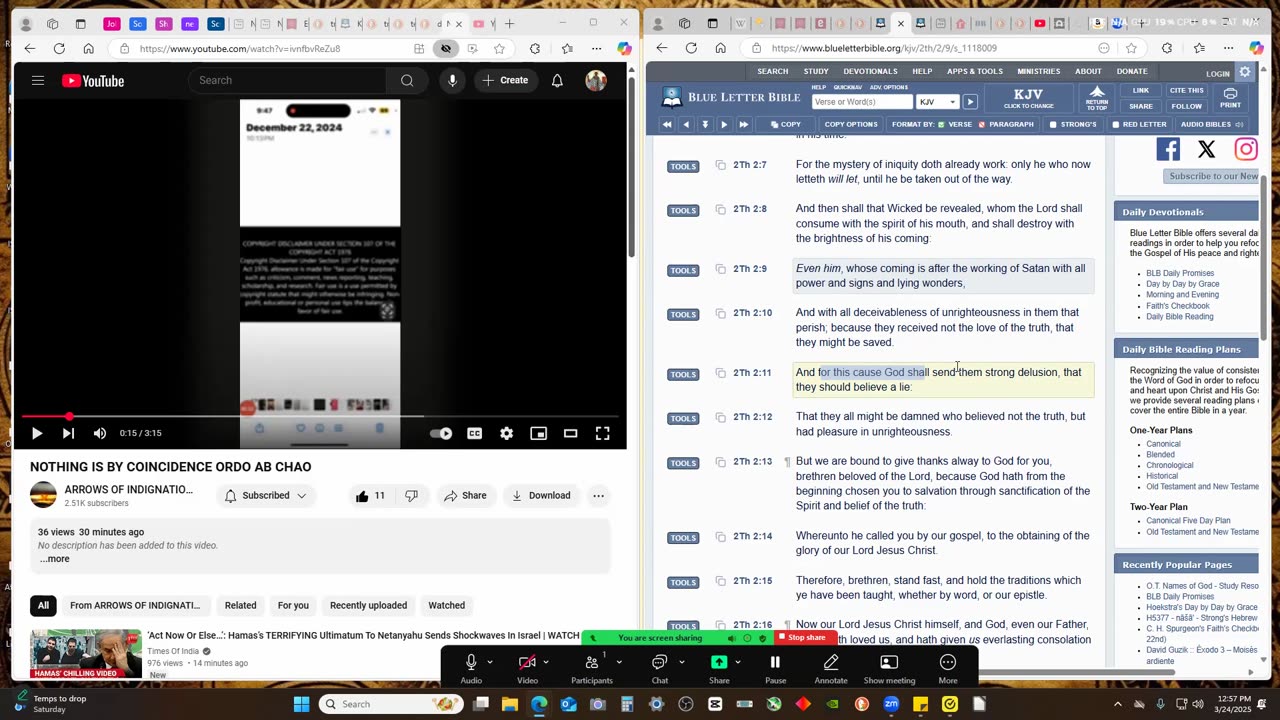Seek on the YouTube progress bar
This screenshot has width=1280, height=720.
coord(320,416)
